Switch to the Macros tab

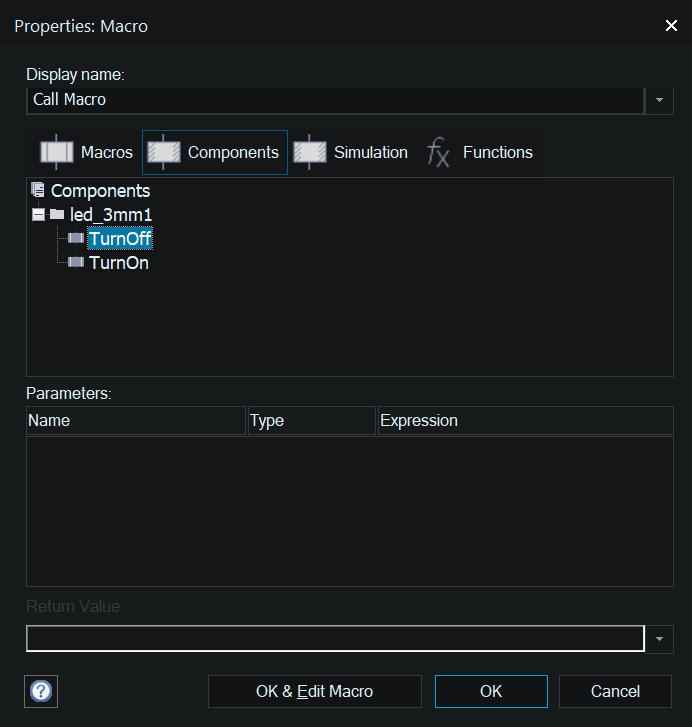coord(86,153)
